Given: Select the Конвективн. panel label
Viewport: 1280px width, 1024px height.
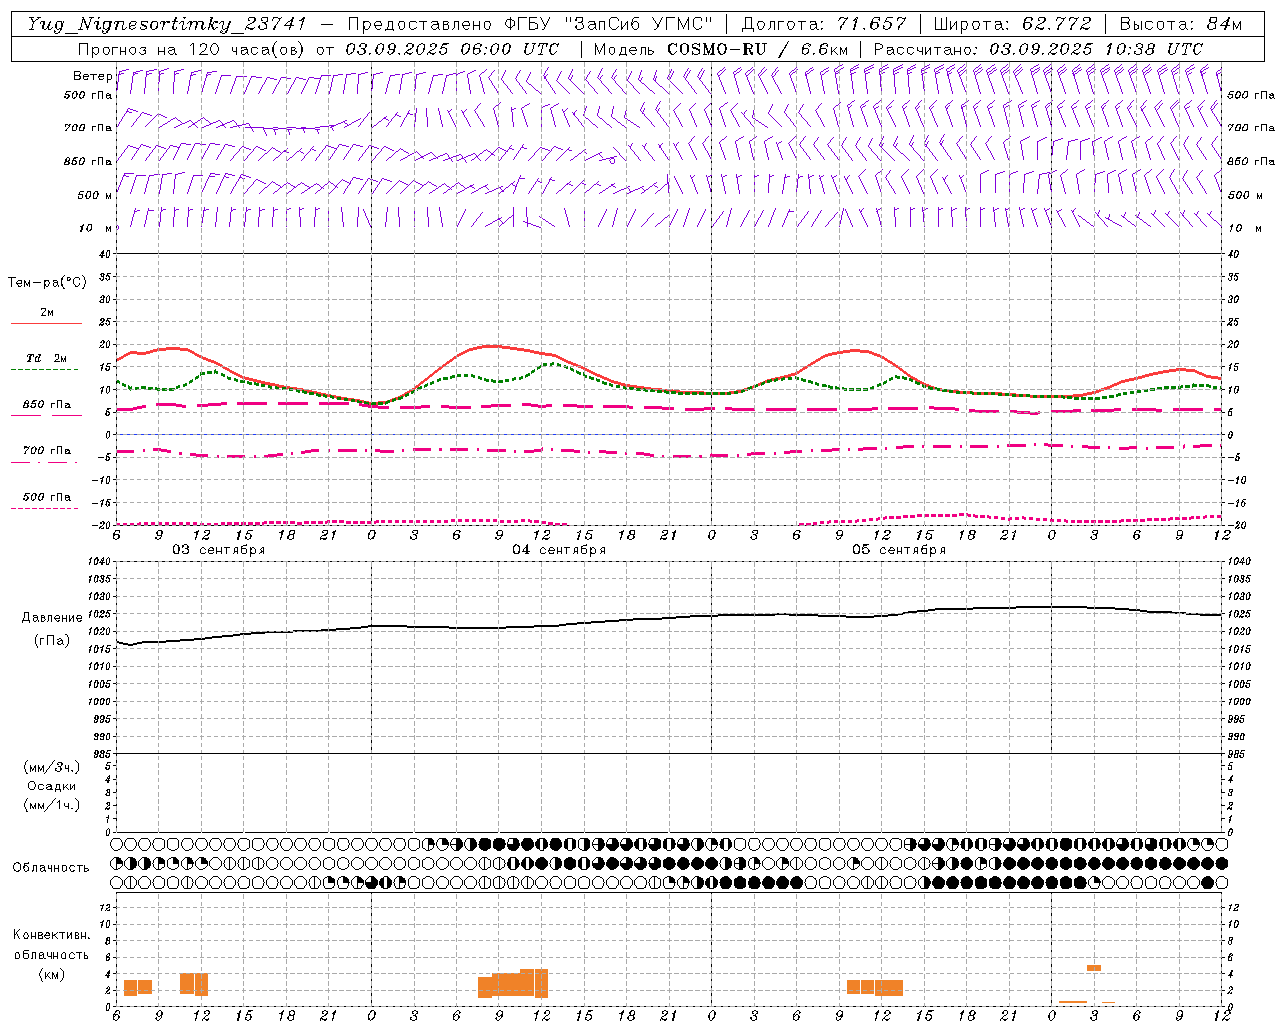Looking at the screenshot, I should click(x=52, y=935).
